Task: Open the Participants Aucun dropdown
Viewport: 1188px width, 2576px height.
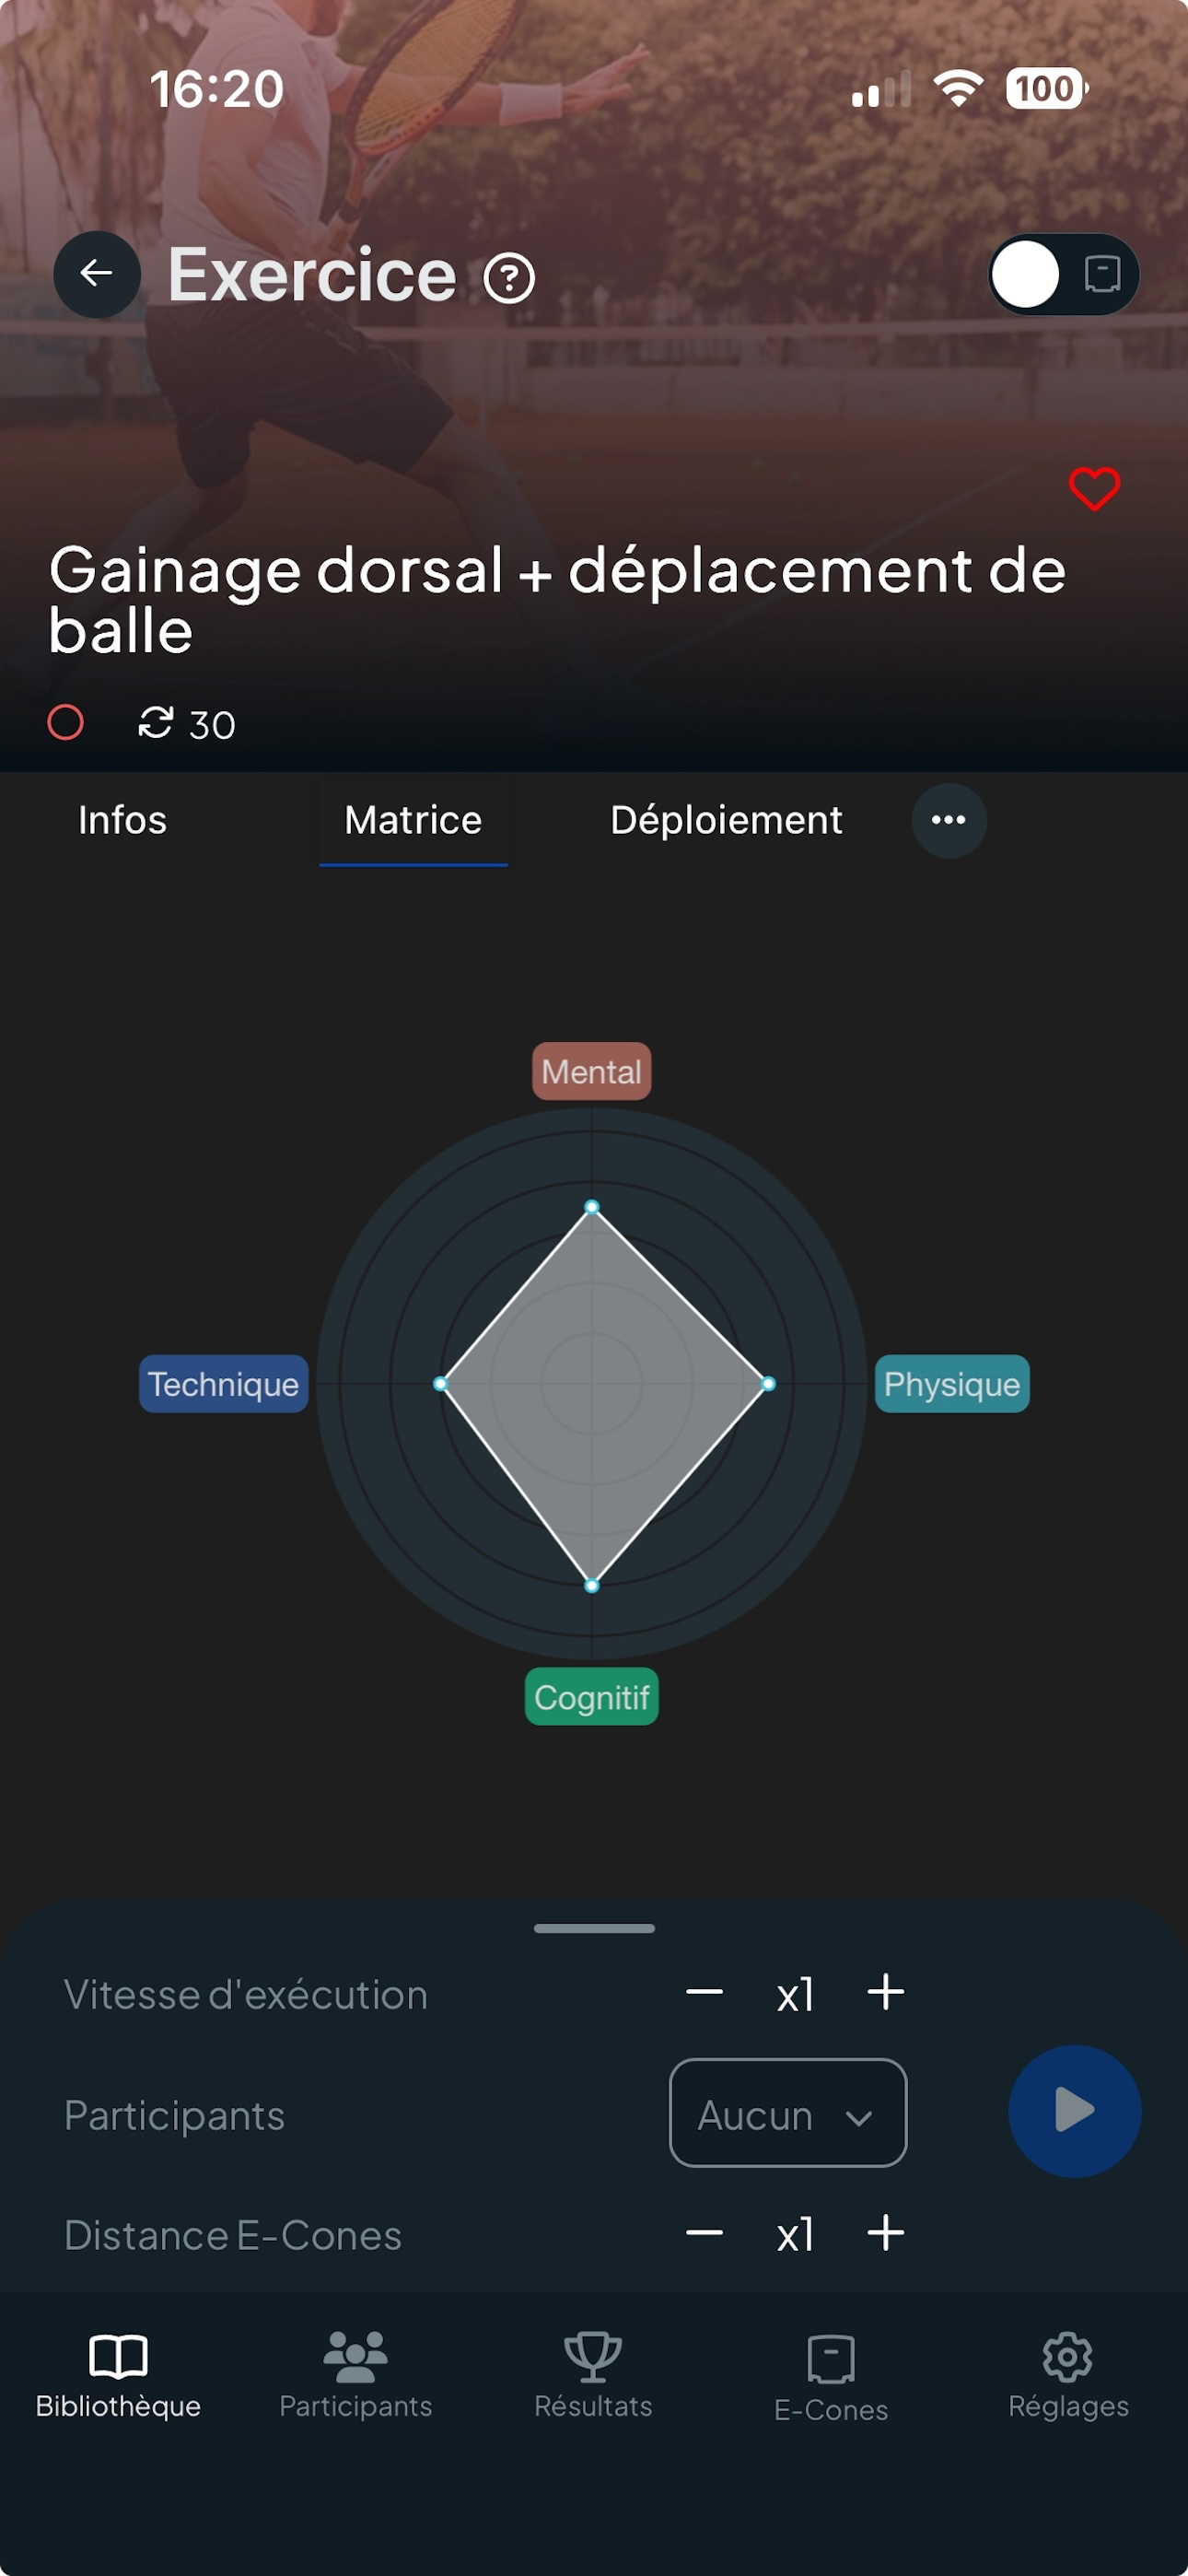Action: 788,2112
